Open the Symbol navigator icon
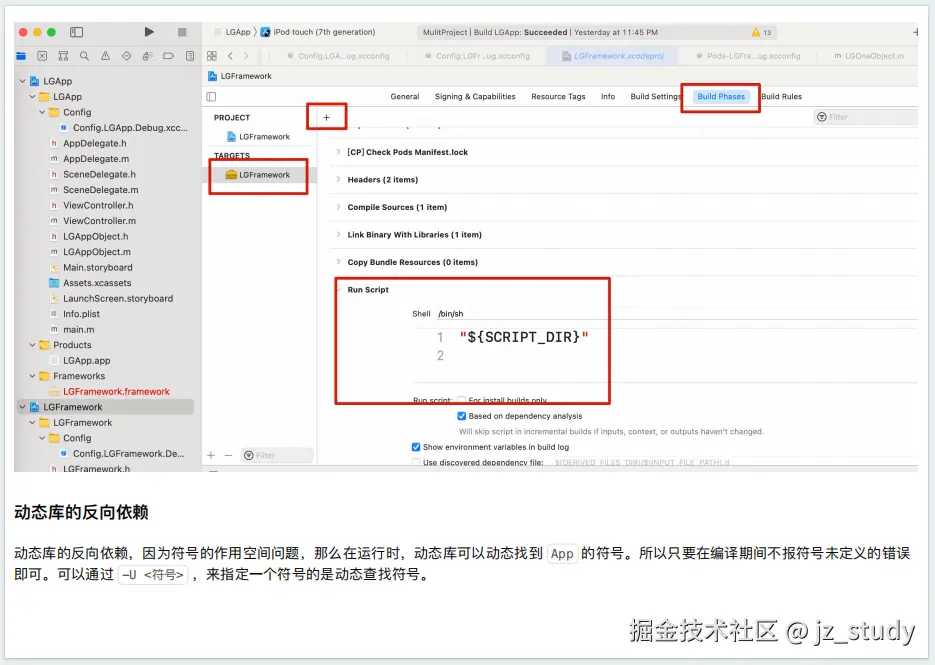Image resolution: width=935 pixels, height=665 pixels. pos(63,56)
